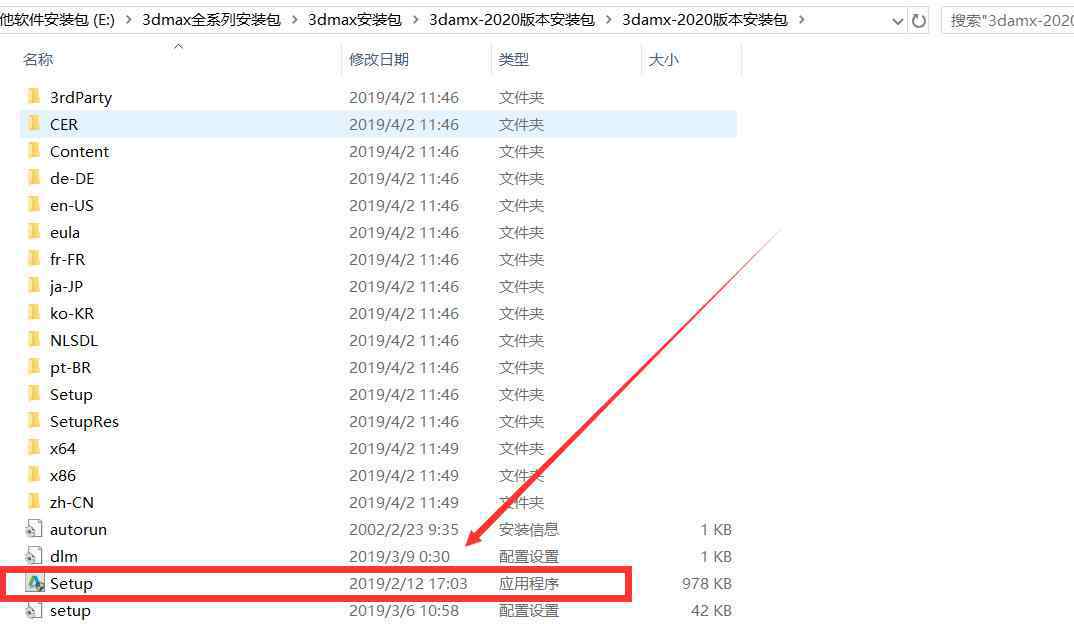The height and width of the screenshot is (624, 1074).
Task: Select the pt-BR folder icon
Action: [34, 367]
